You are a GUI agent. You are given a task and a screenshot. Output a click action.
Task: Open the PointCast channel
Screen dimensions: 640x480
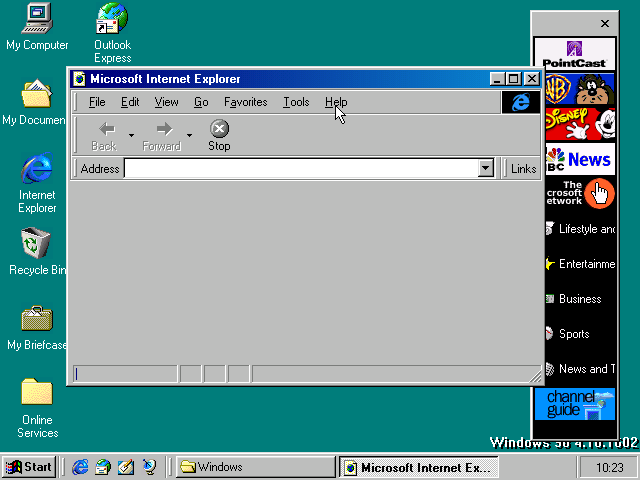click(x=573, y=54)
